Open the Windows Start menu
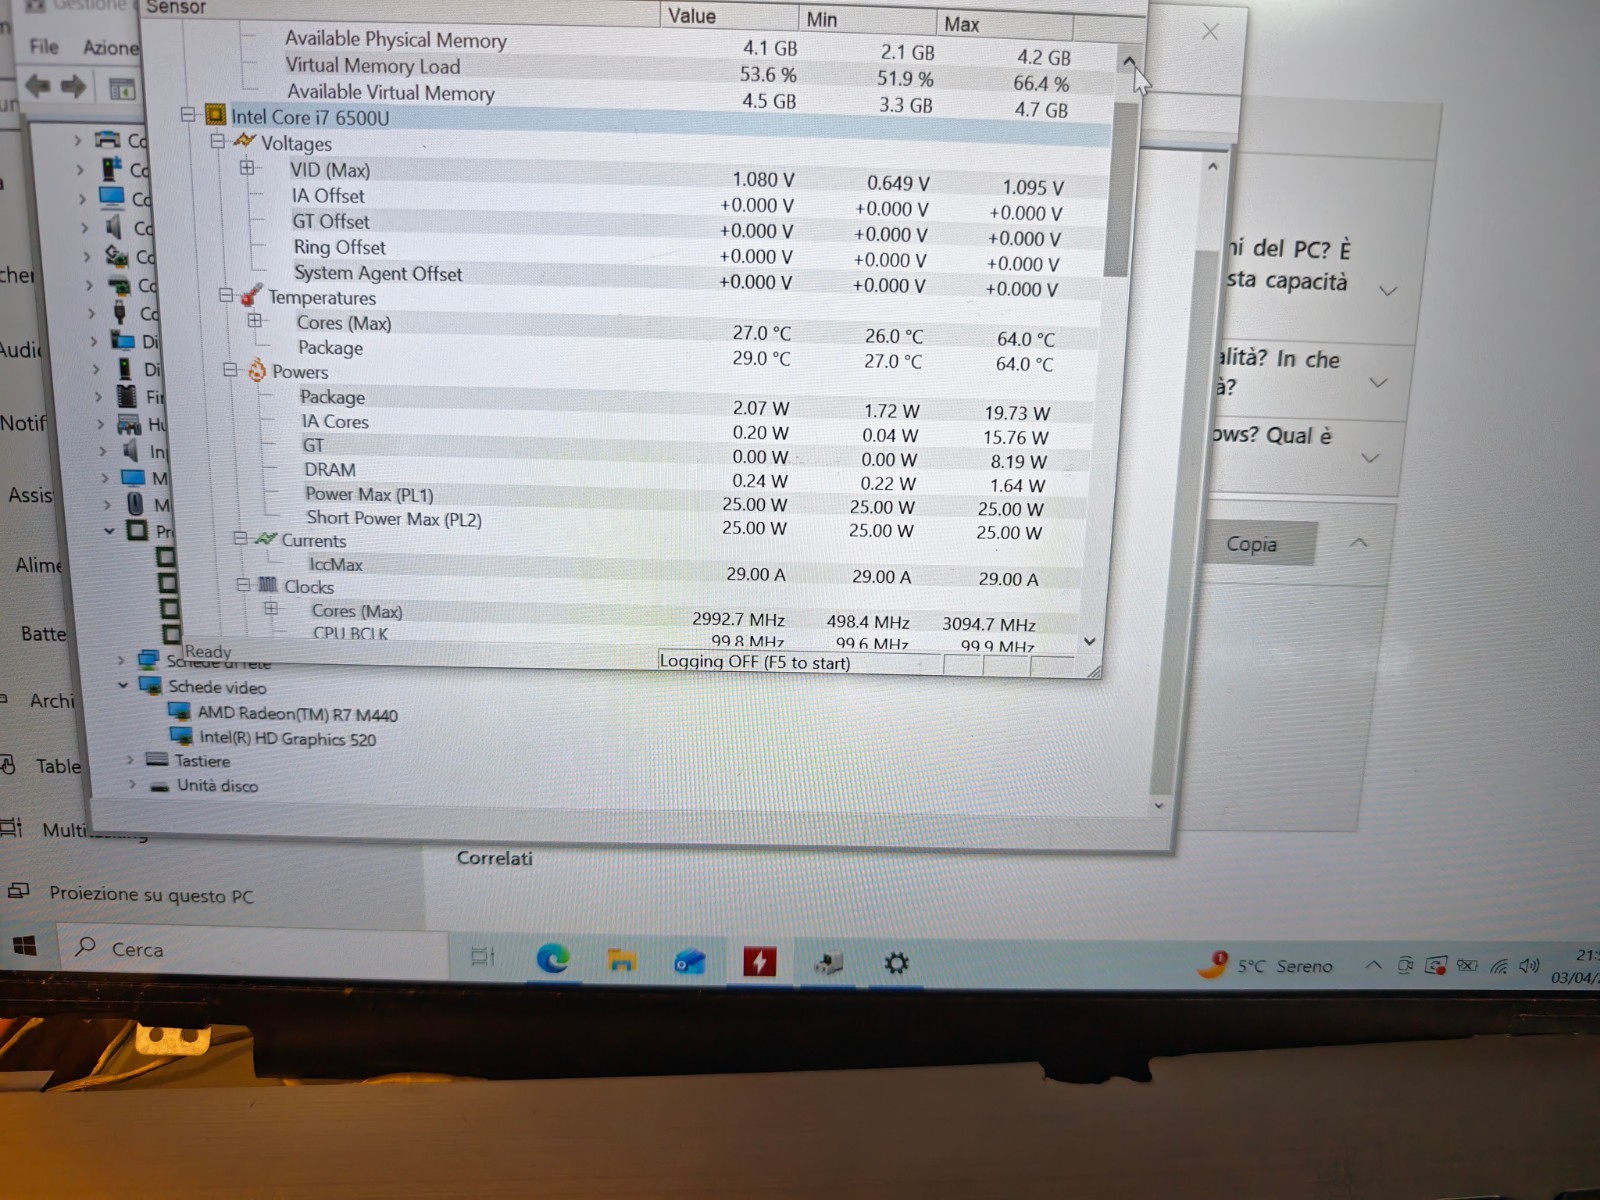This screenshot has height=1200, width=1600. coord(25,946)
